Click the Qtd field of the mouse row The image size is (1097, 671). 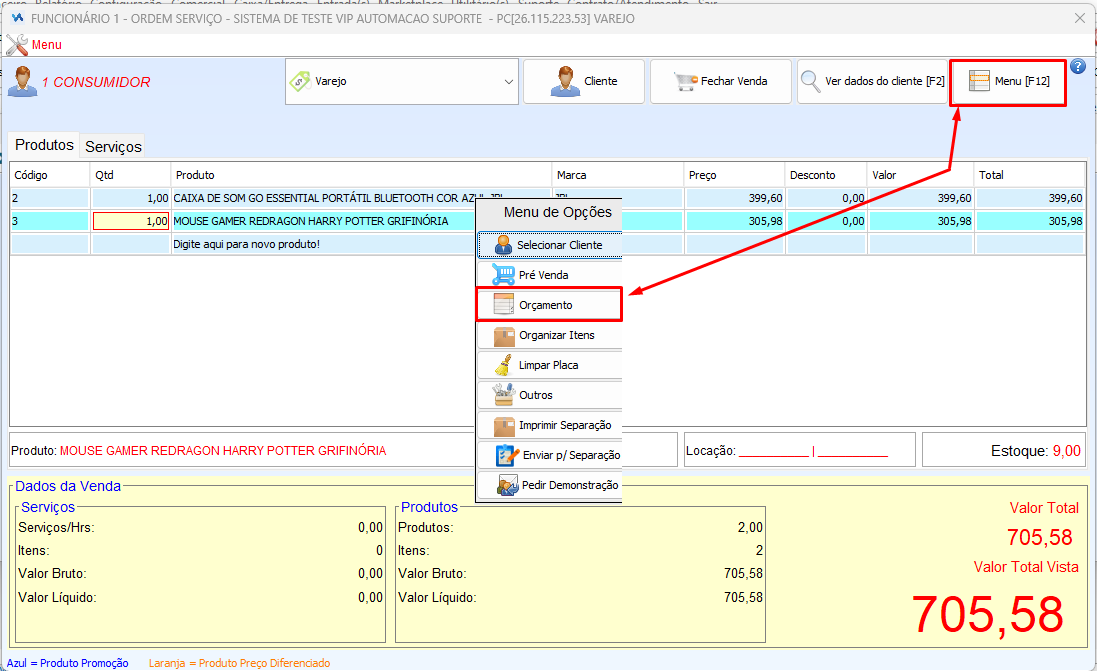click(x=131, y=221)
